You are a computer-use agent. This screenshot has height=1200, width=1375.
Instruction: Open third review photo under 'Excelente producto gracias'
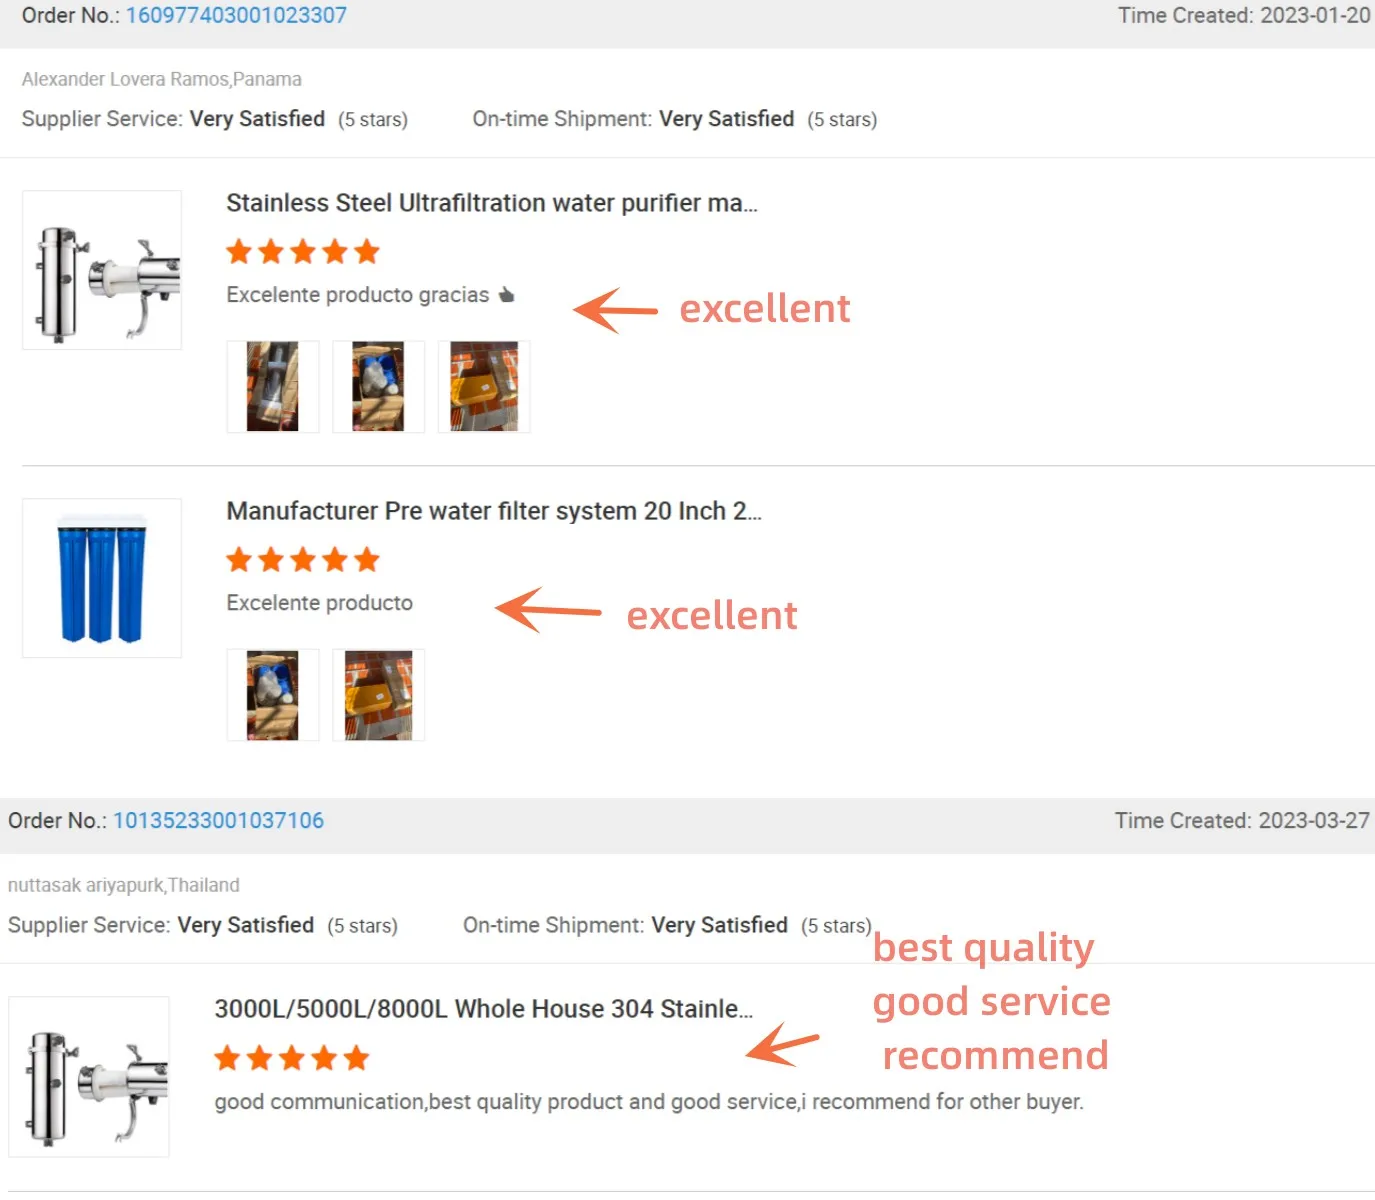point(484,387)
